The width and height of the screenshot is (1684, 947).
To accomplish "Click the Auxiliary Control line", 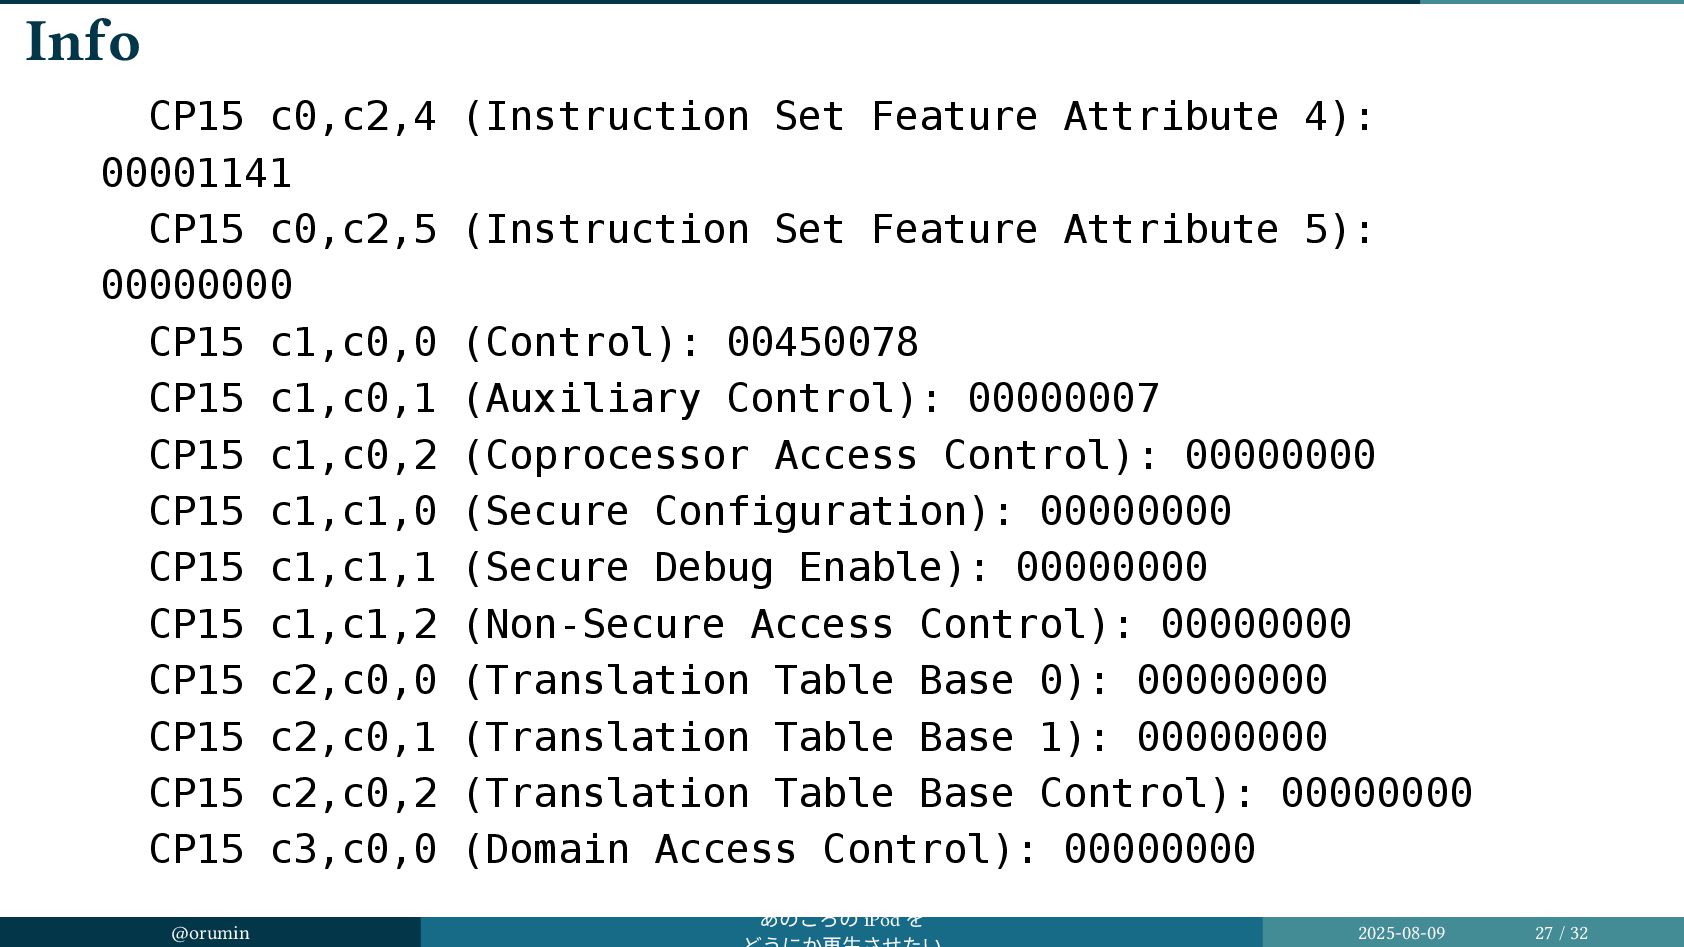I will click(654, 399).
